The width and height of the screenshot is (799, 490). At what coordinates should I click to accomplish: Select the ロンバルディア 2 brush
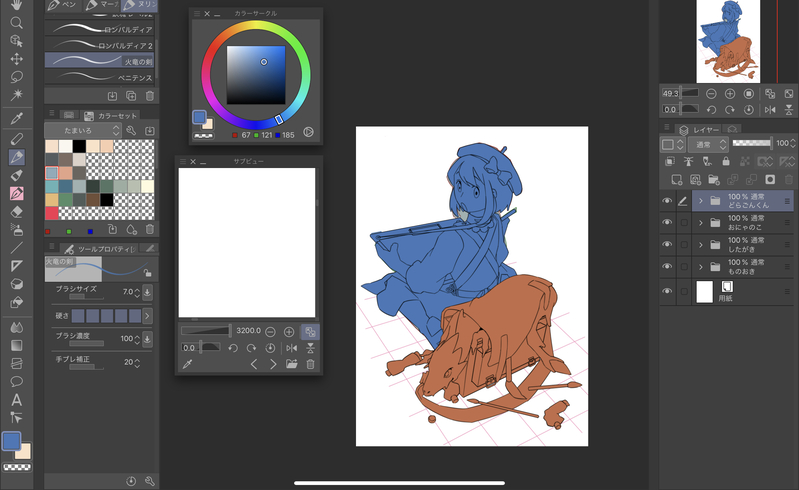pyautogui.click(x=100, y=45)
